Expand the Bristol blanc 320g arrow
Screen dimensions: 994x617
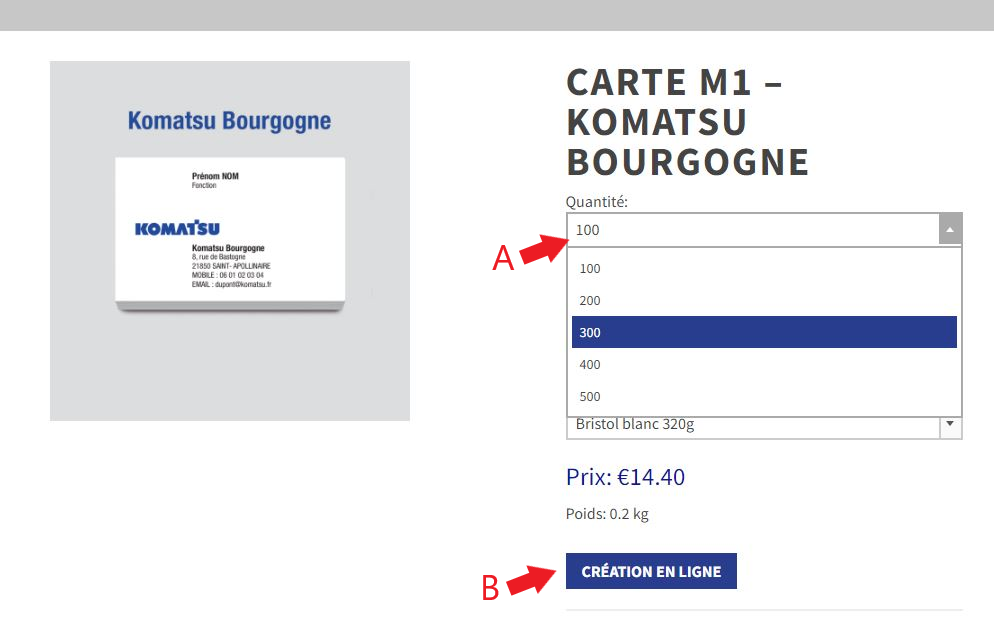pos(950,424)
